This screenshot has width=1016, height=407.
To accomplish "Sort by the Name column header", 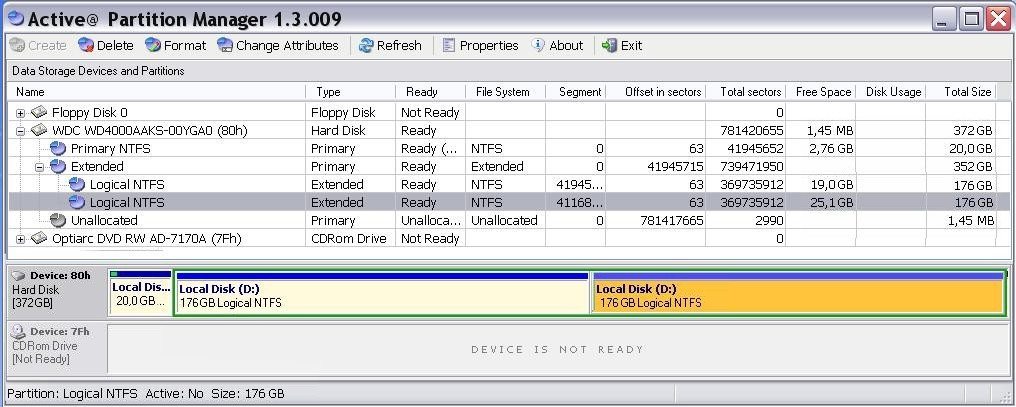I will click(156, 92).
